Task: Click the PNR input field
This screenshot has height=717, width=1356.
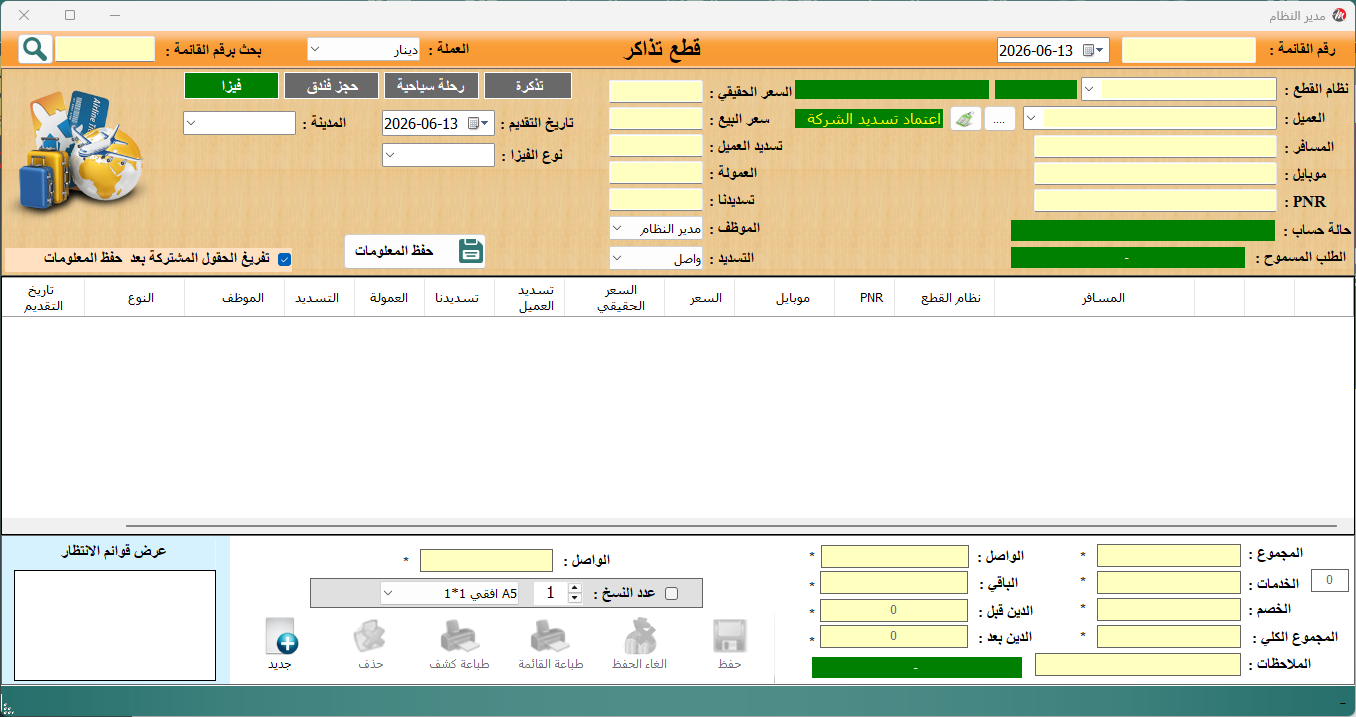Action: coord(1155,201)
